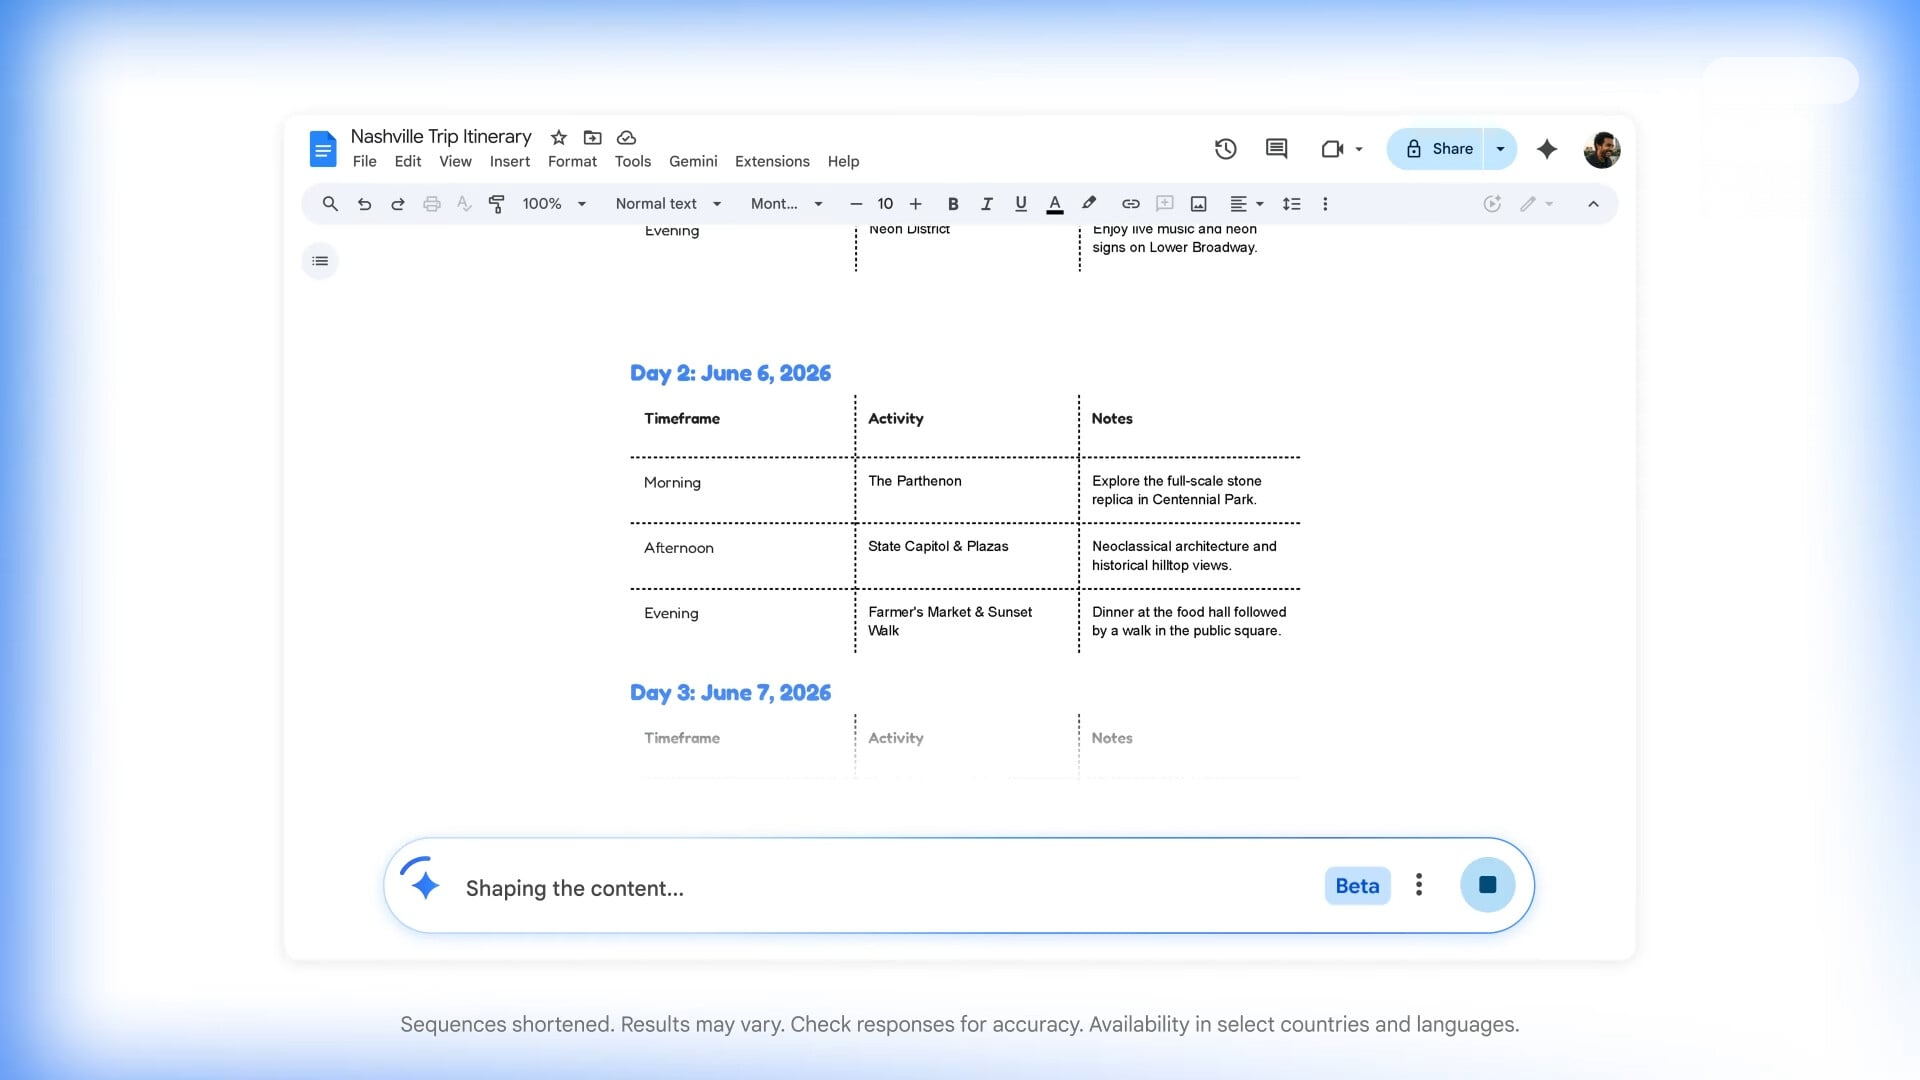Show document outline icon
The image size is (1920, 1080).
point(320,261)
